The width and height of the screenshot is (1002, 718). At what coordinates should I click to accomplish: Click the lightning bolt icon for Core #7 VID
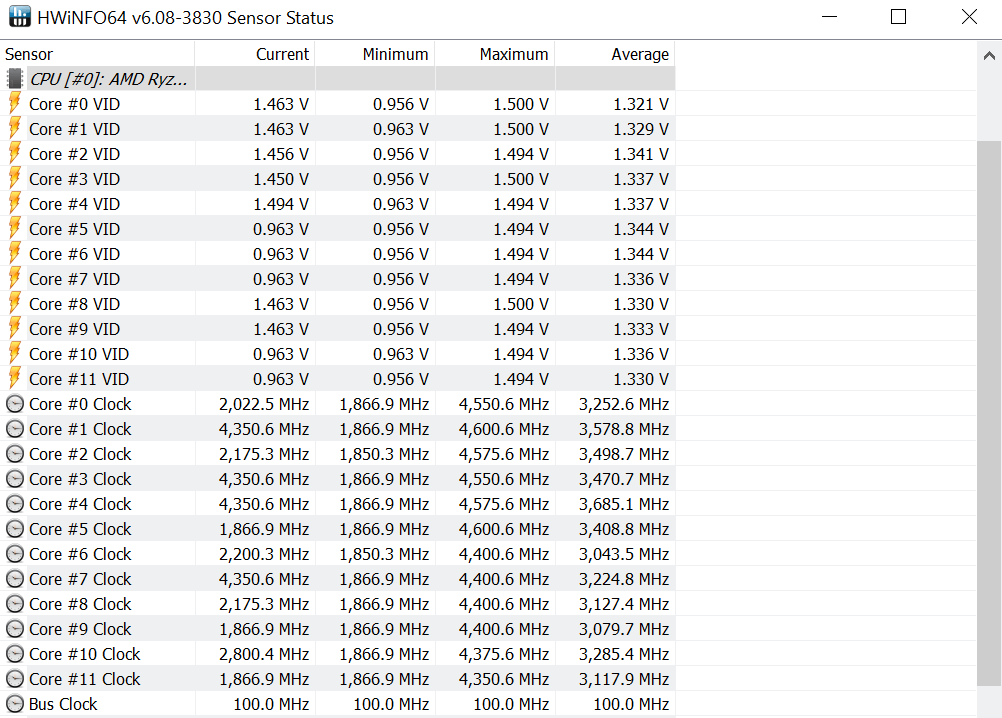click(x=15, y=279)
